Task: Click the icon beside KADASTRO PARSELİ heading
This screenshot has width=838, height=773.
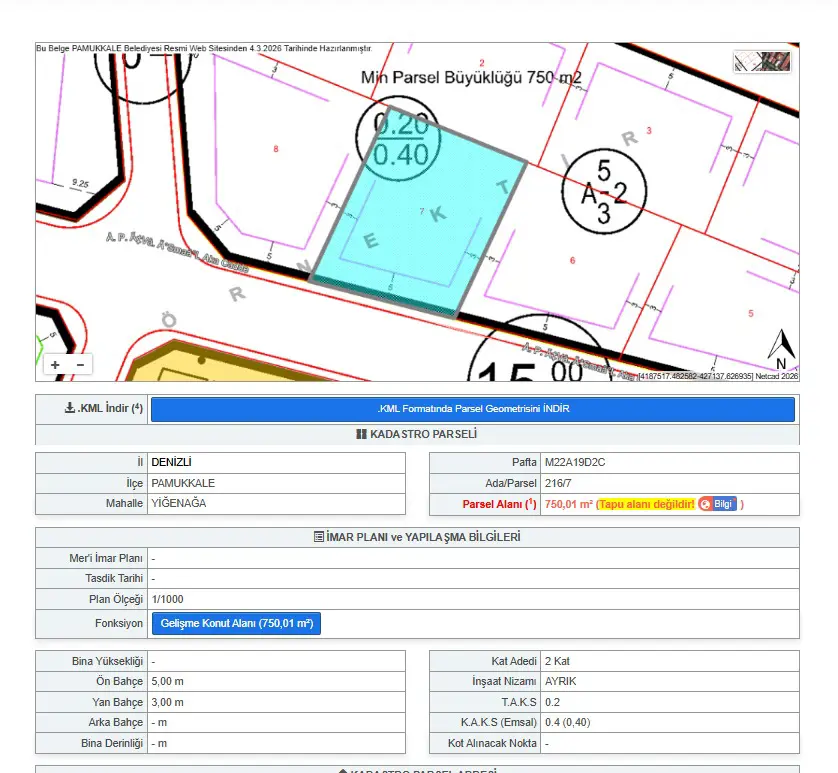Action: click(361, 434)
